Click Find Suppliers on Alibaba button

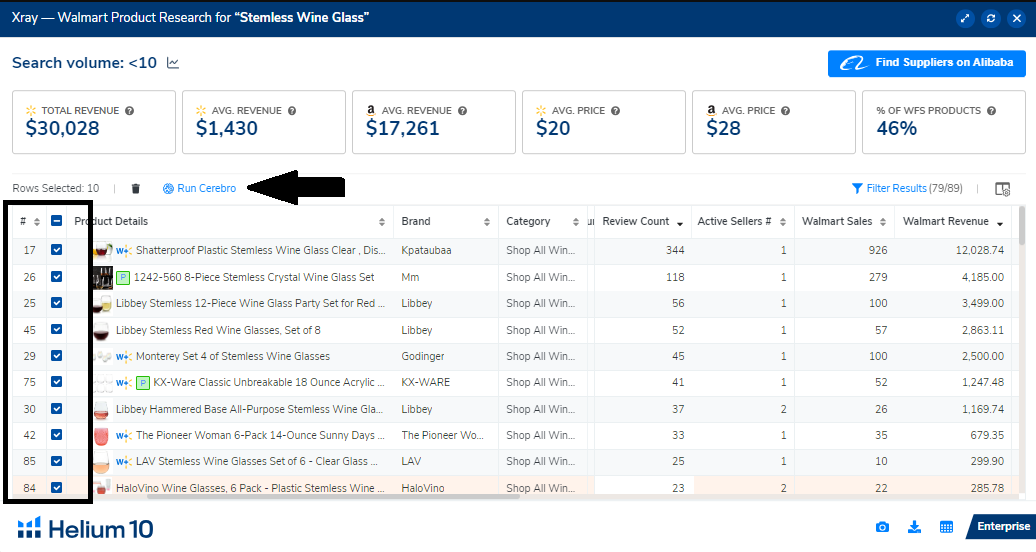(926, 63)
